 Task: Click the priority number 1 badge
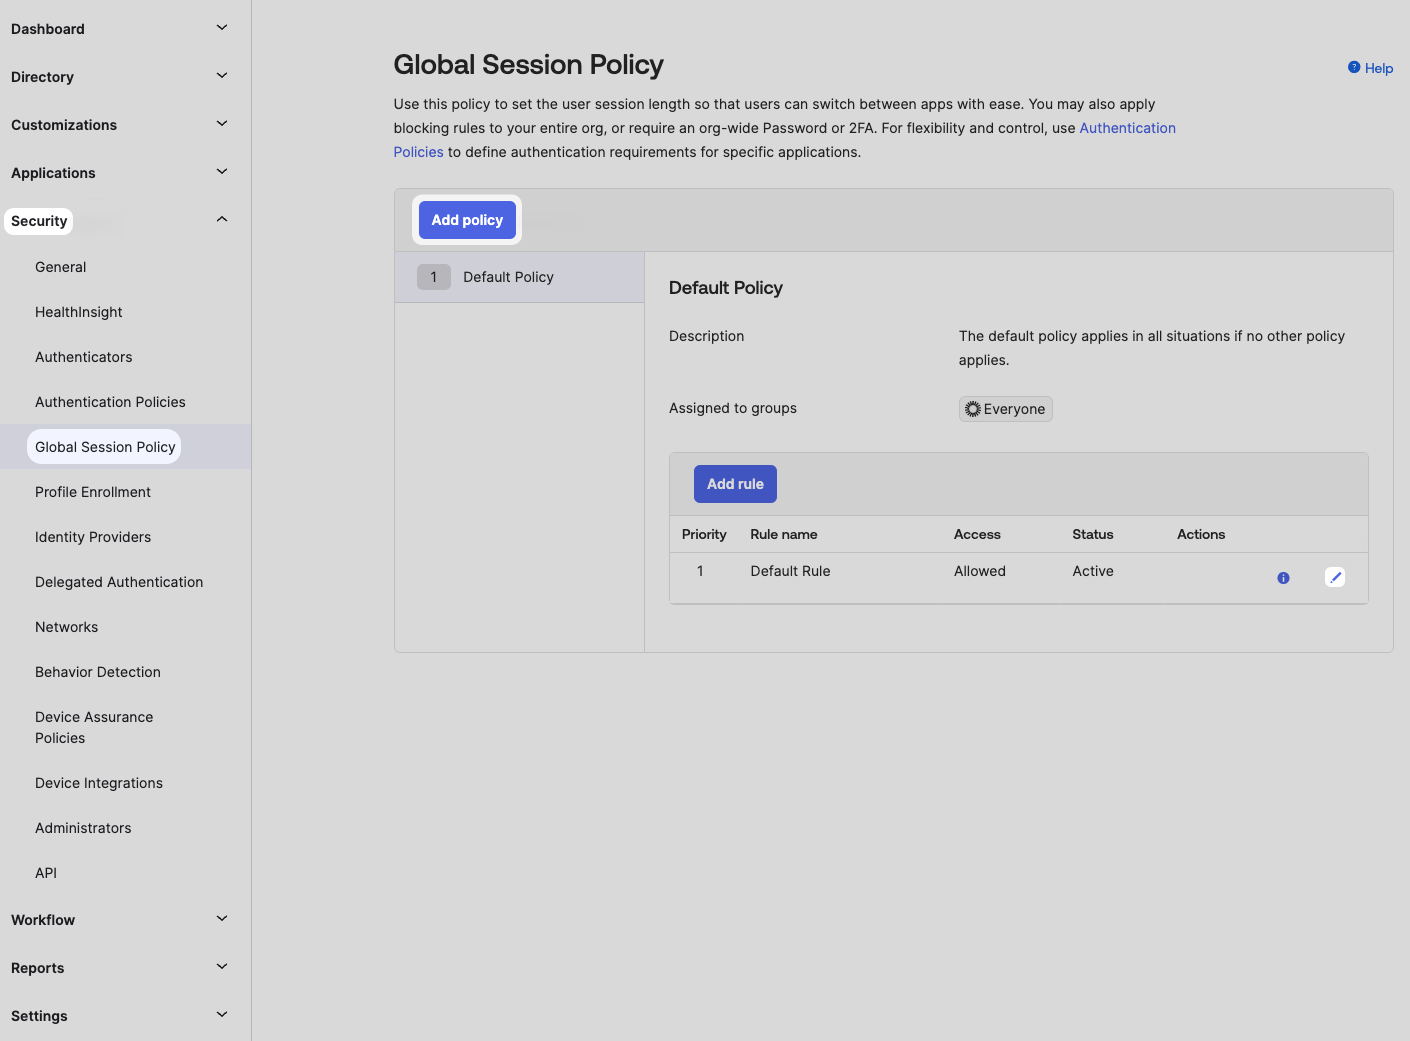[433, 277]
